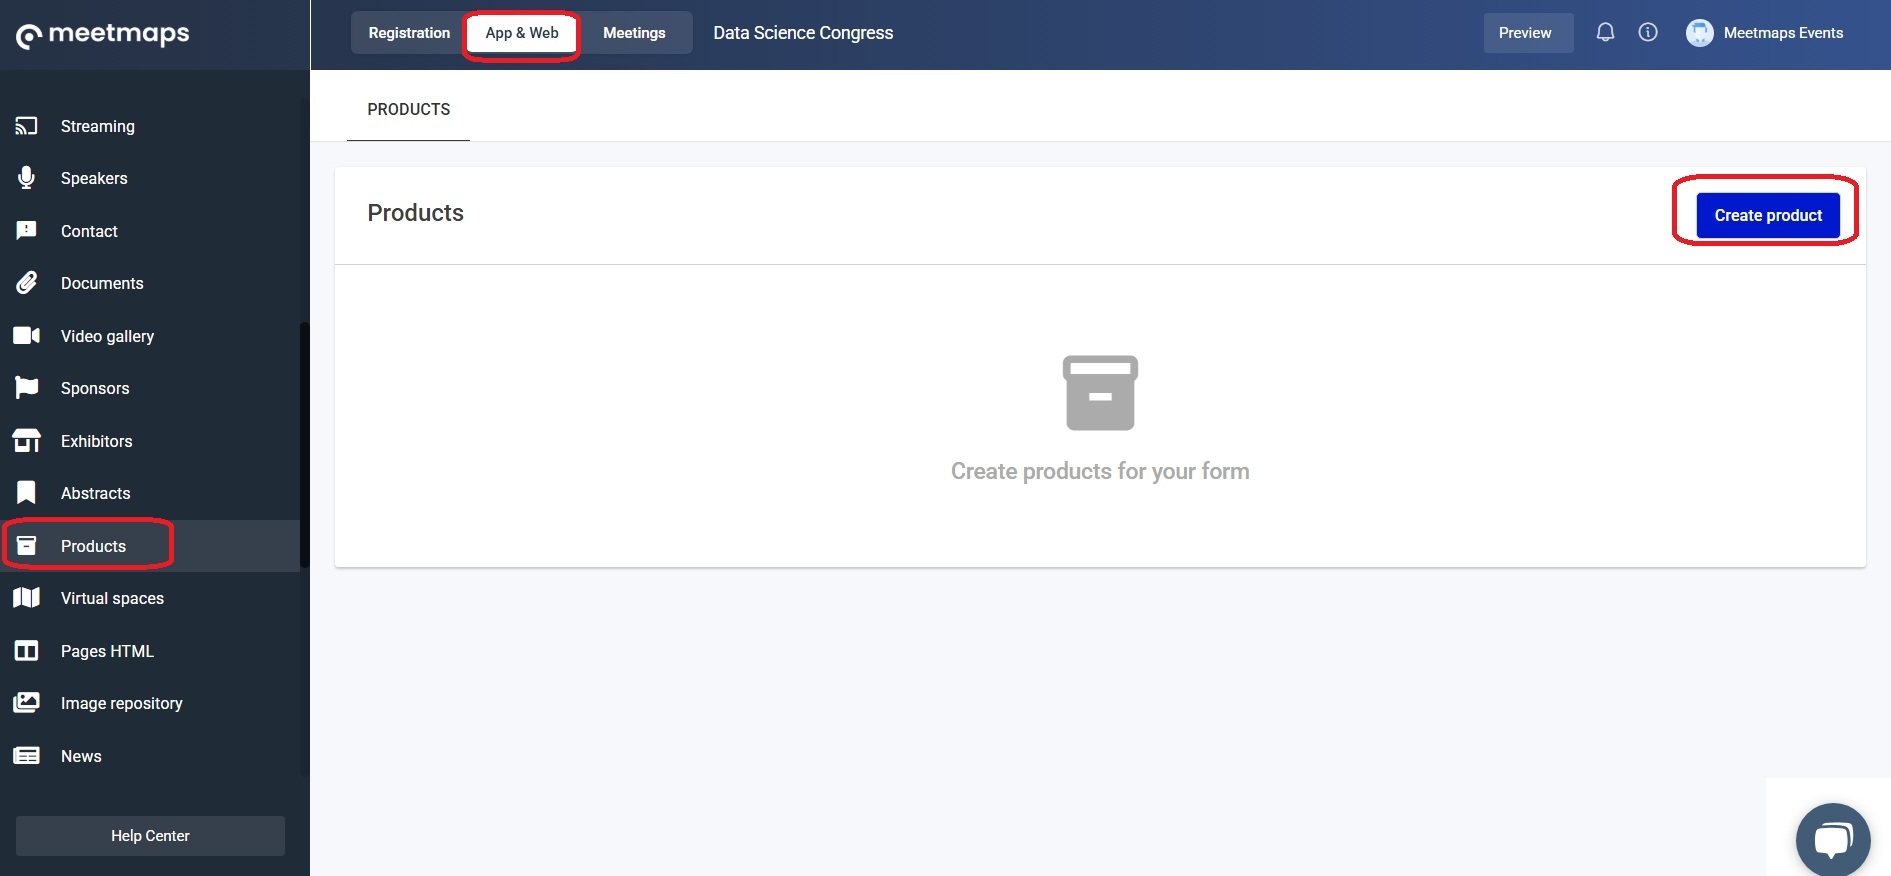Open the notifications bell icon
The height and width of the screenshot is (876, 1891).
1605,33
